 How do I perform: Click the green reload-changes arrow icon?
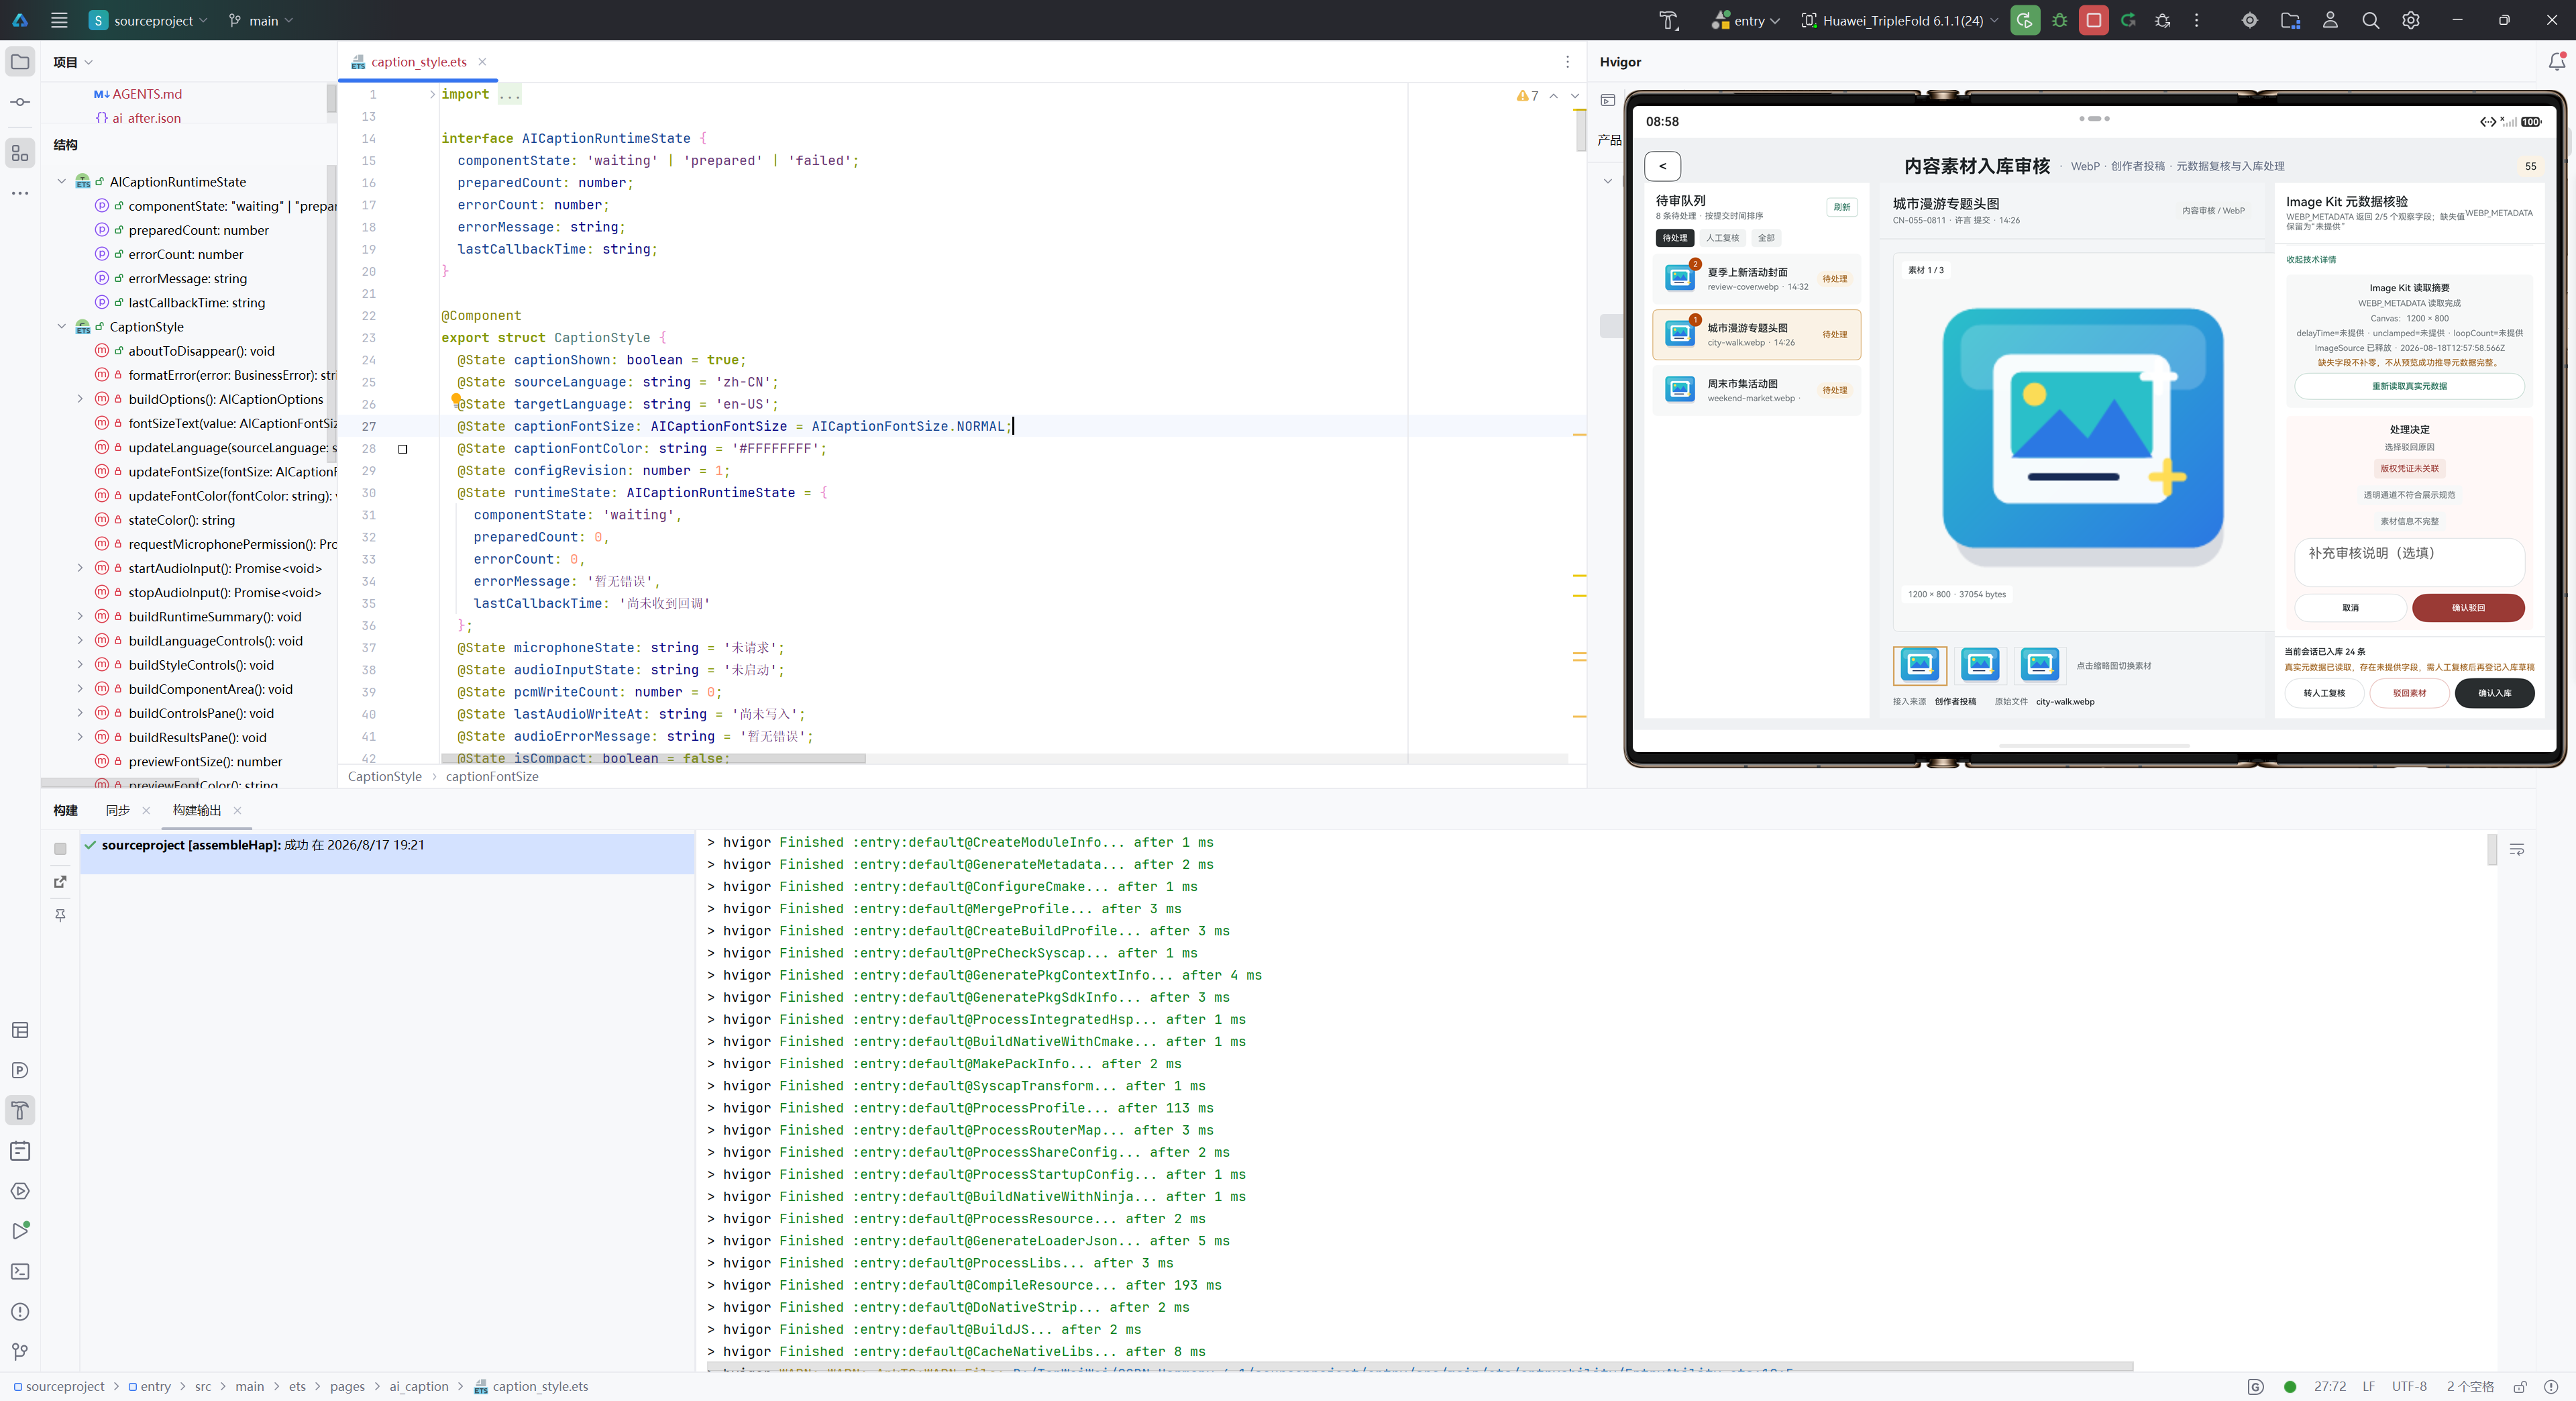coord(2128,20)
